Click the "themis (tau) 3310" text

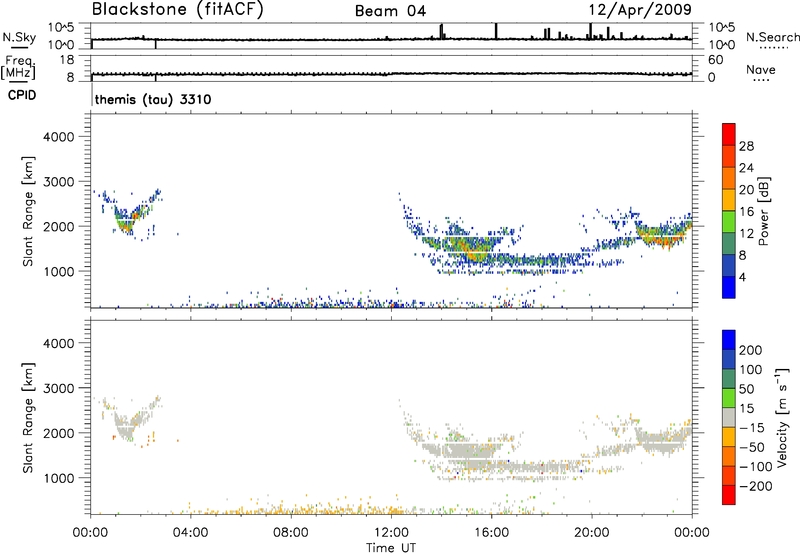pyautogui.click(x=153, y=99)
